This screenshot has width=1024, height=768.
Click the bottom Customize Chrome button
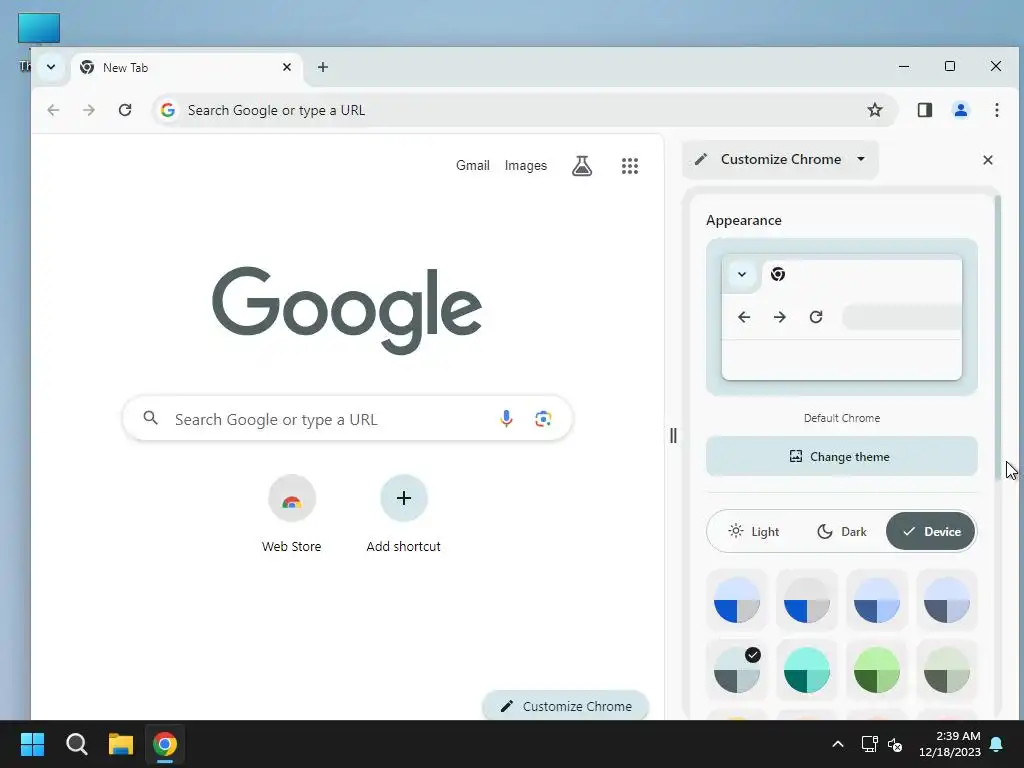[x=566, y=706]
